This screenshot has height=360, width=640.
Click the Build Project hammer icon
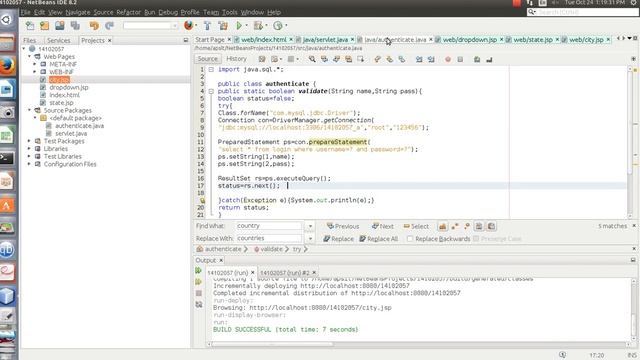coord(207,26)
